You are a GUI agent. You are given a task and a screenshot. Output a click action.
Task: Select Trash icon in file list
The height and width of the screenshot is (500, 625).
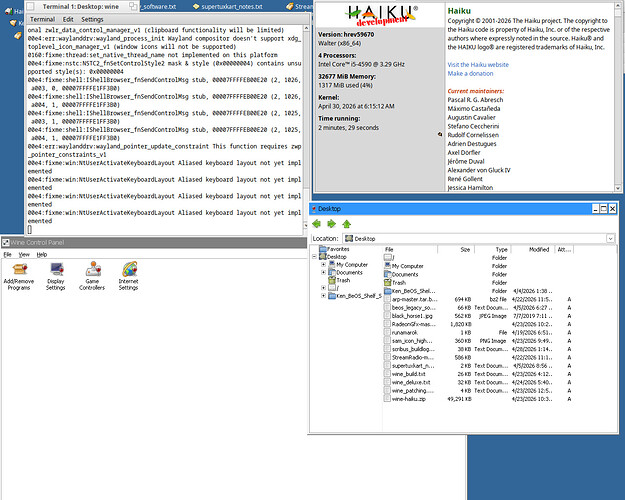[x=388, y=282]
